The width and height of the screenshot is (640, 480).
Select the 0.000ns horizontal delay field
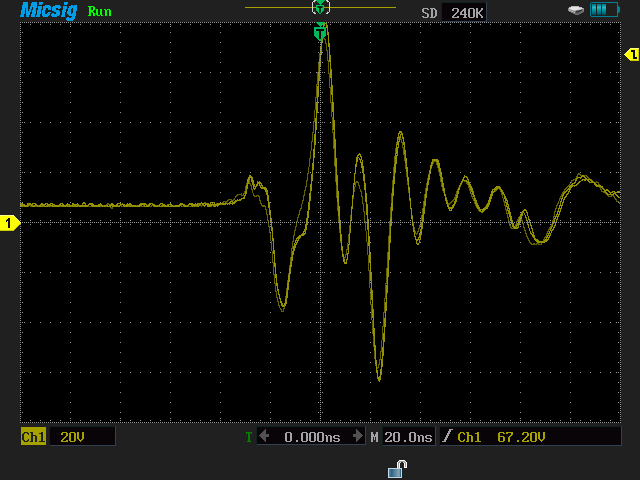[x=312, y=437]
